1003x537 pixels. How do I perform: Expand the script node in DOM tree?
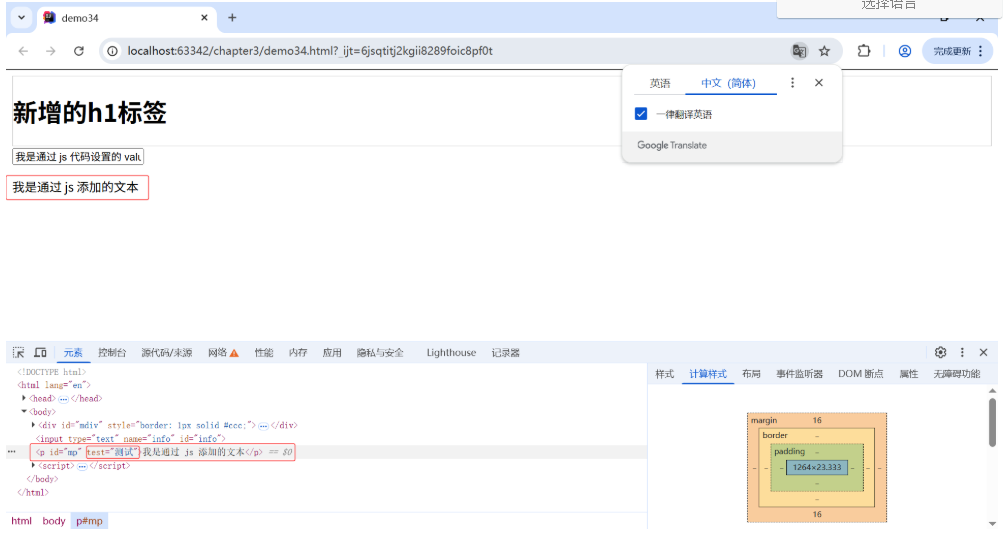(x=33, y=465)
